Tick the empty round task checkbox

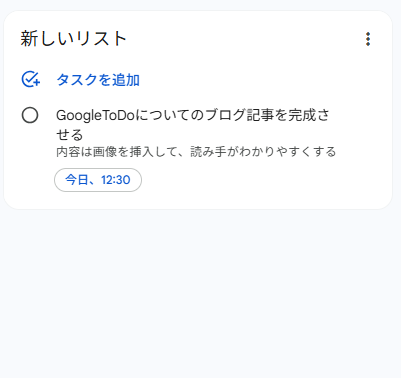pos(30,115)
